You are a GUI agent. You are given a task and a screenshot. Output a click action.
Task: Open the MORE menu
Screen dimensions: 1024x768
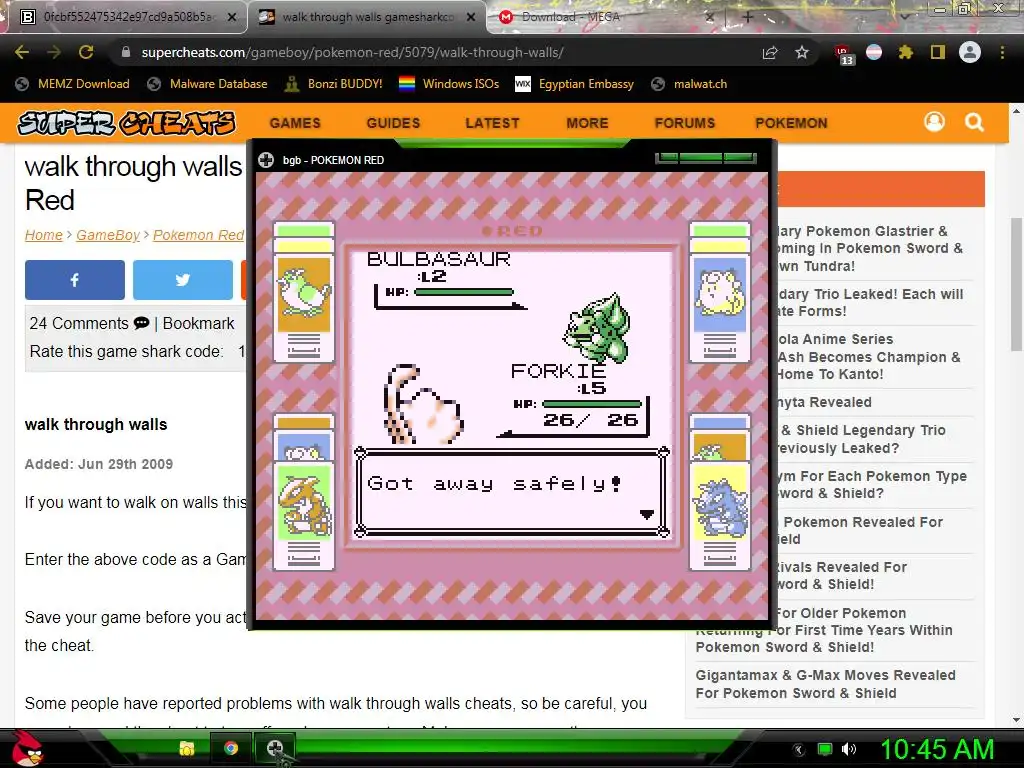tap(588, 123)
